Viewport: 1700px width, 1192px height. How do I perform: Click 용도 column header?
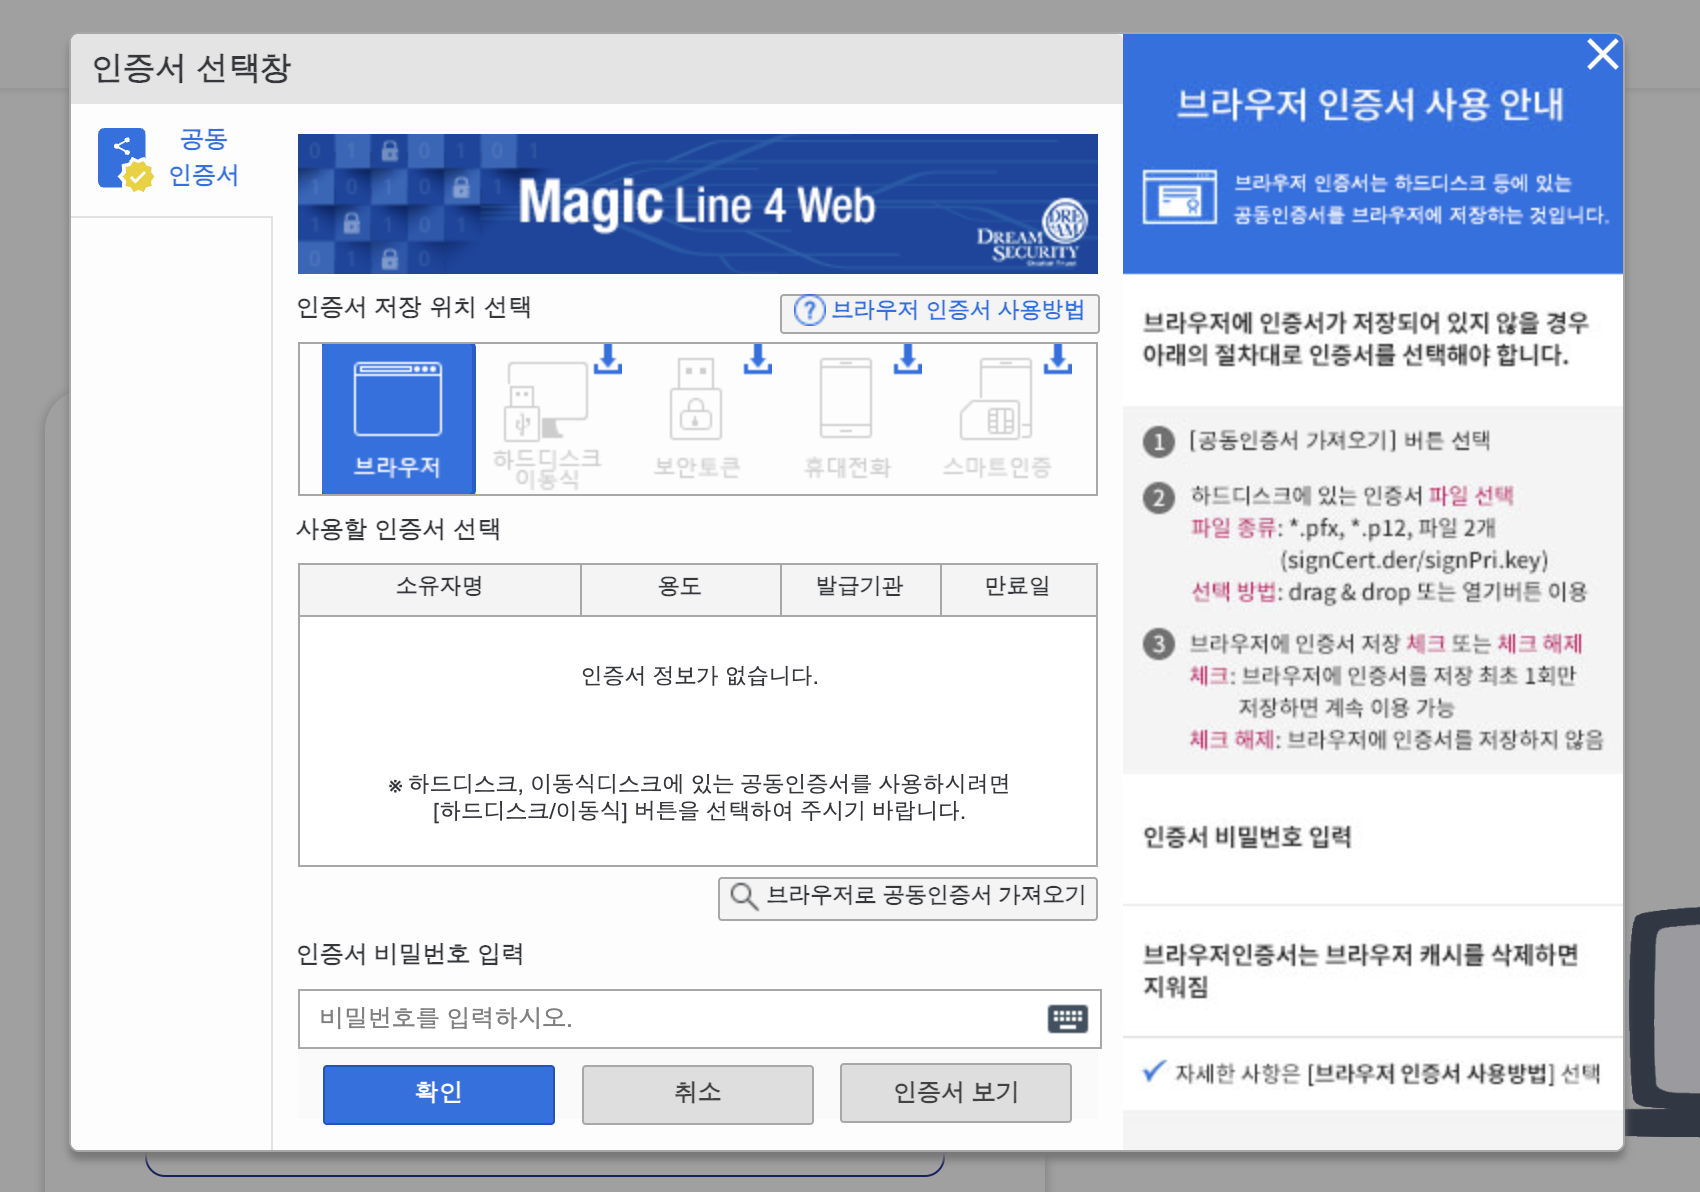coord(680,588)
